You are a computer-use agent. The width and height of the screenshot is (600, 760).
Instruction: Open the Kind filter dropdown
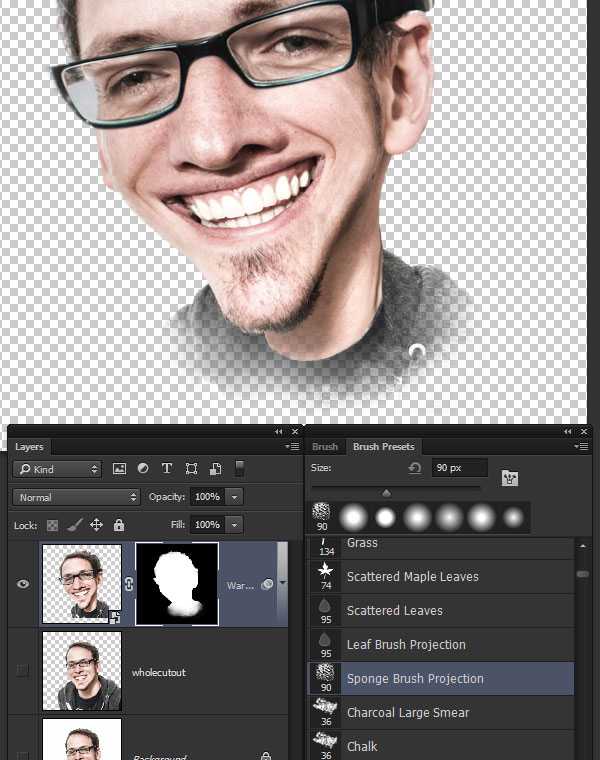click(58, 469)
